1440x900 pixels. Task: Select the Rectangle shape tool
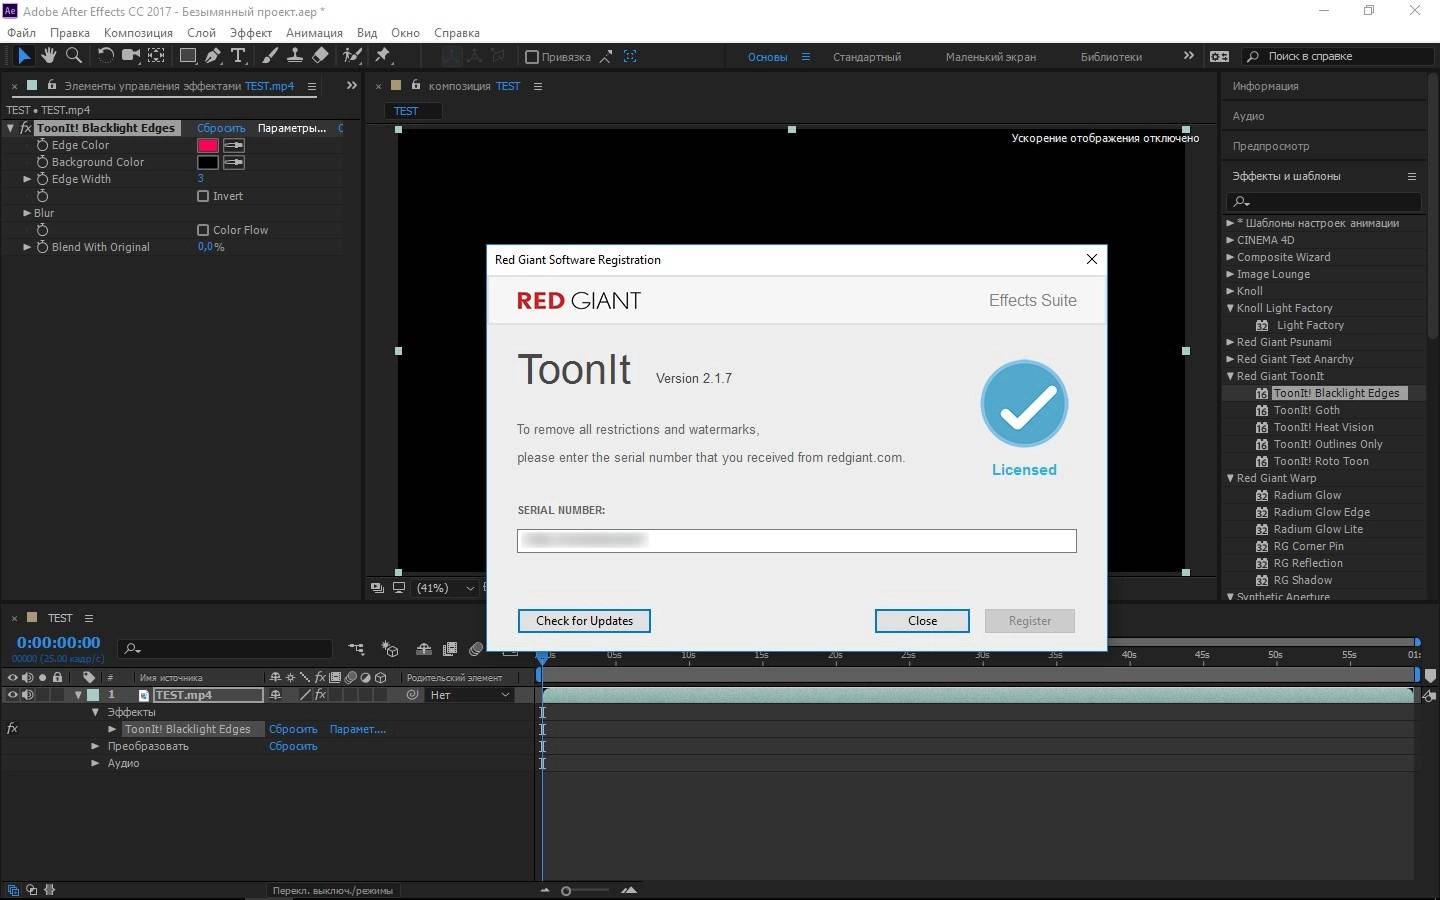coord(187,56)
